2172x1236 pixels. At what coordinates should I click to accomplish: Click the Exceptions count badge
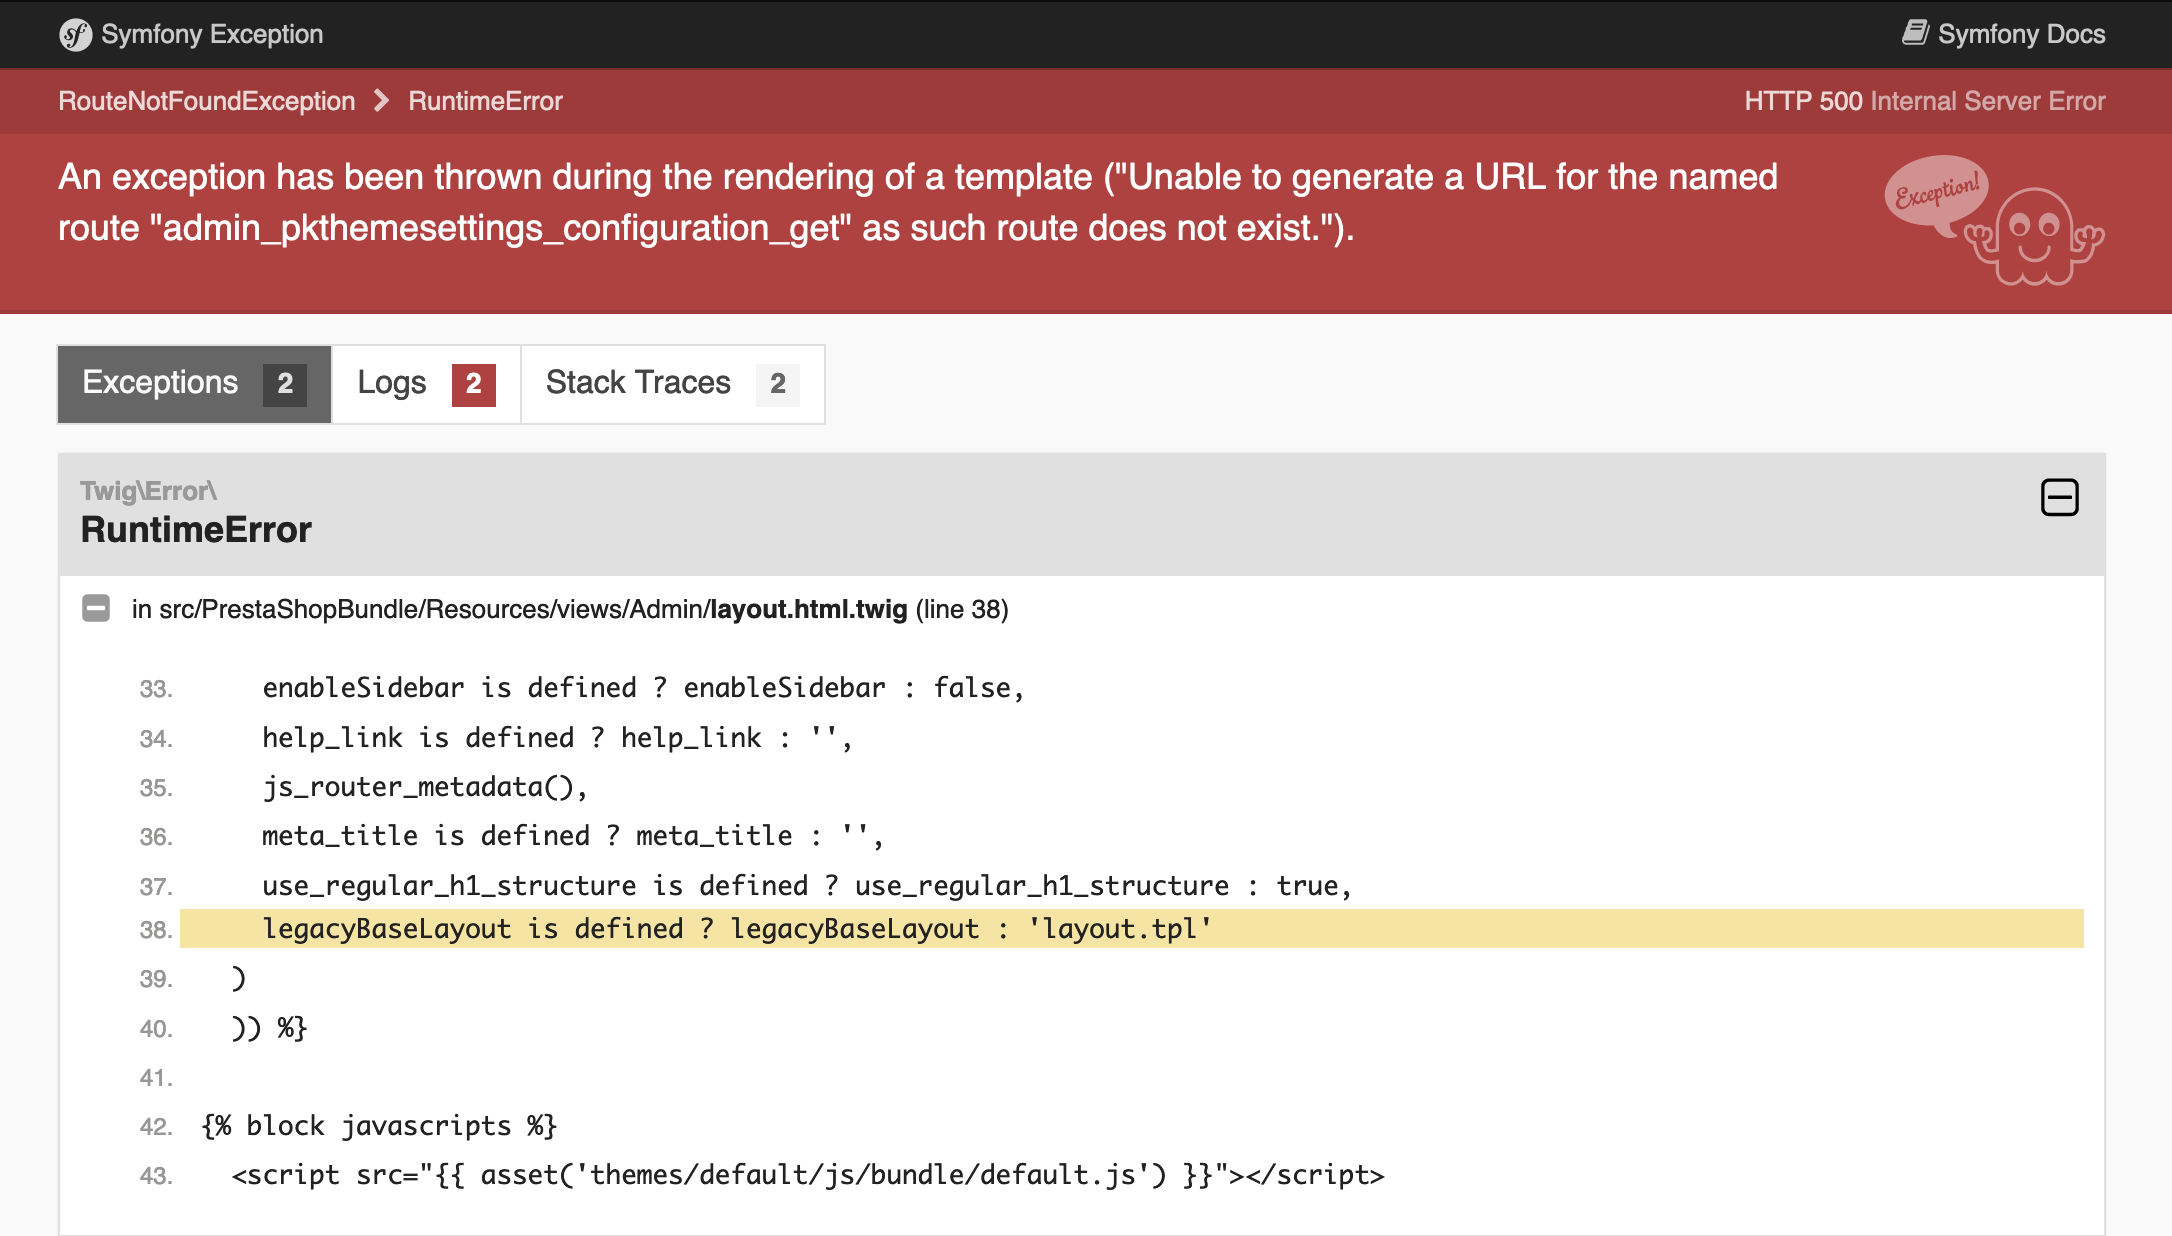pyautogui.click(x=285, y=384)
